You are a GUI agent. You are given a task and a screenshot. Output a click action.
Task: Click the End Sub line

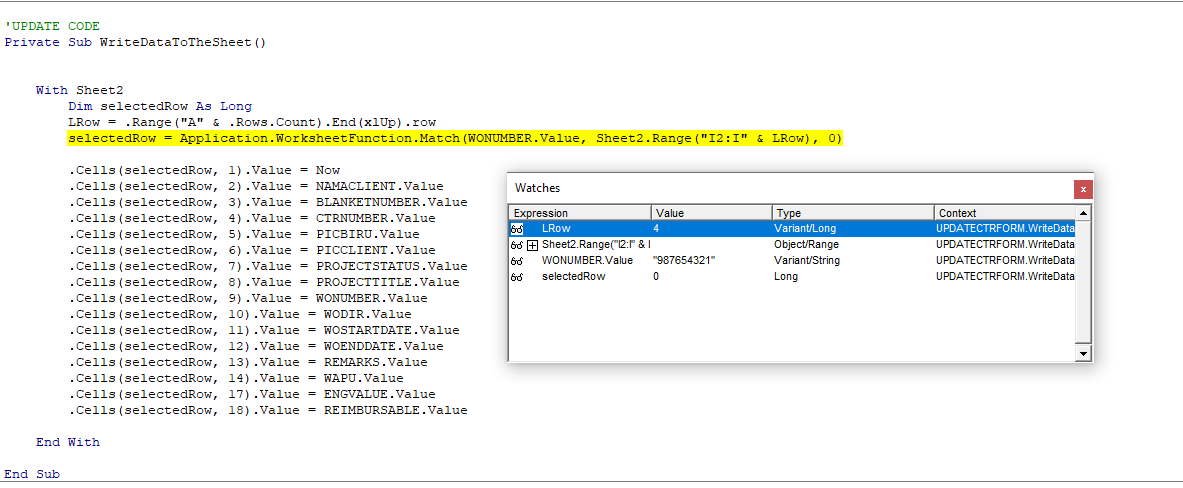coord(32,474)
